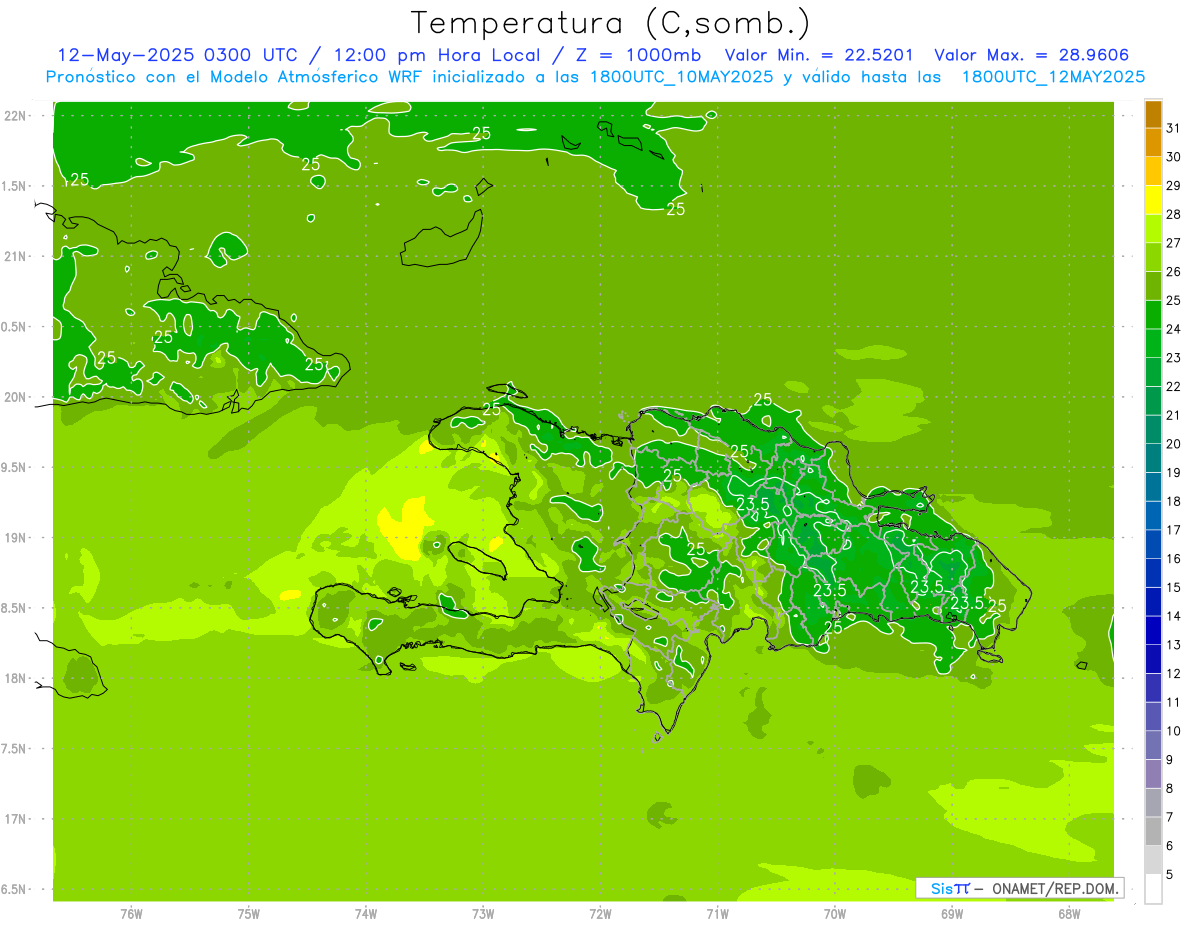Click the color bar label '19'
Image resolution: width=1200 pixels, height=927 pixels.
coord(1173,473)
